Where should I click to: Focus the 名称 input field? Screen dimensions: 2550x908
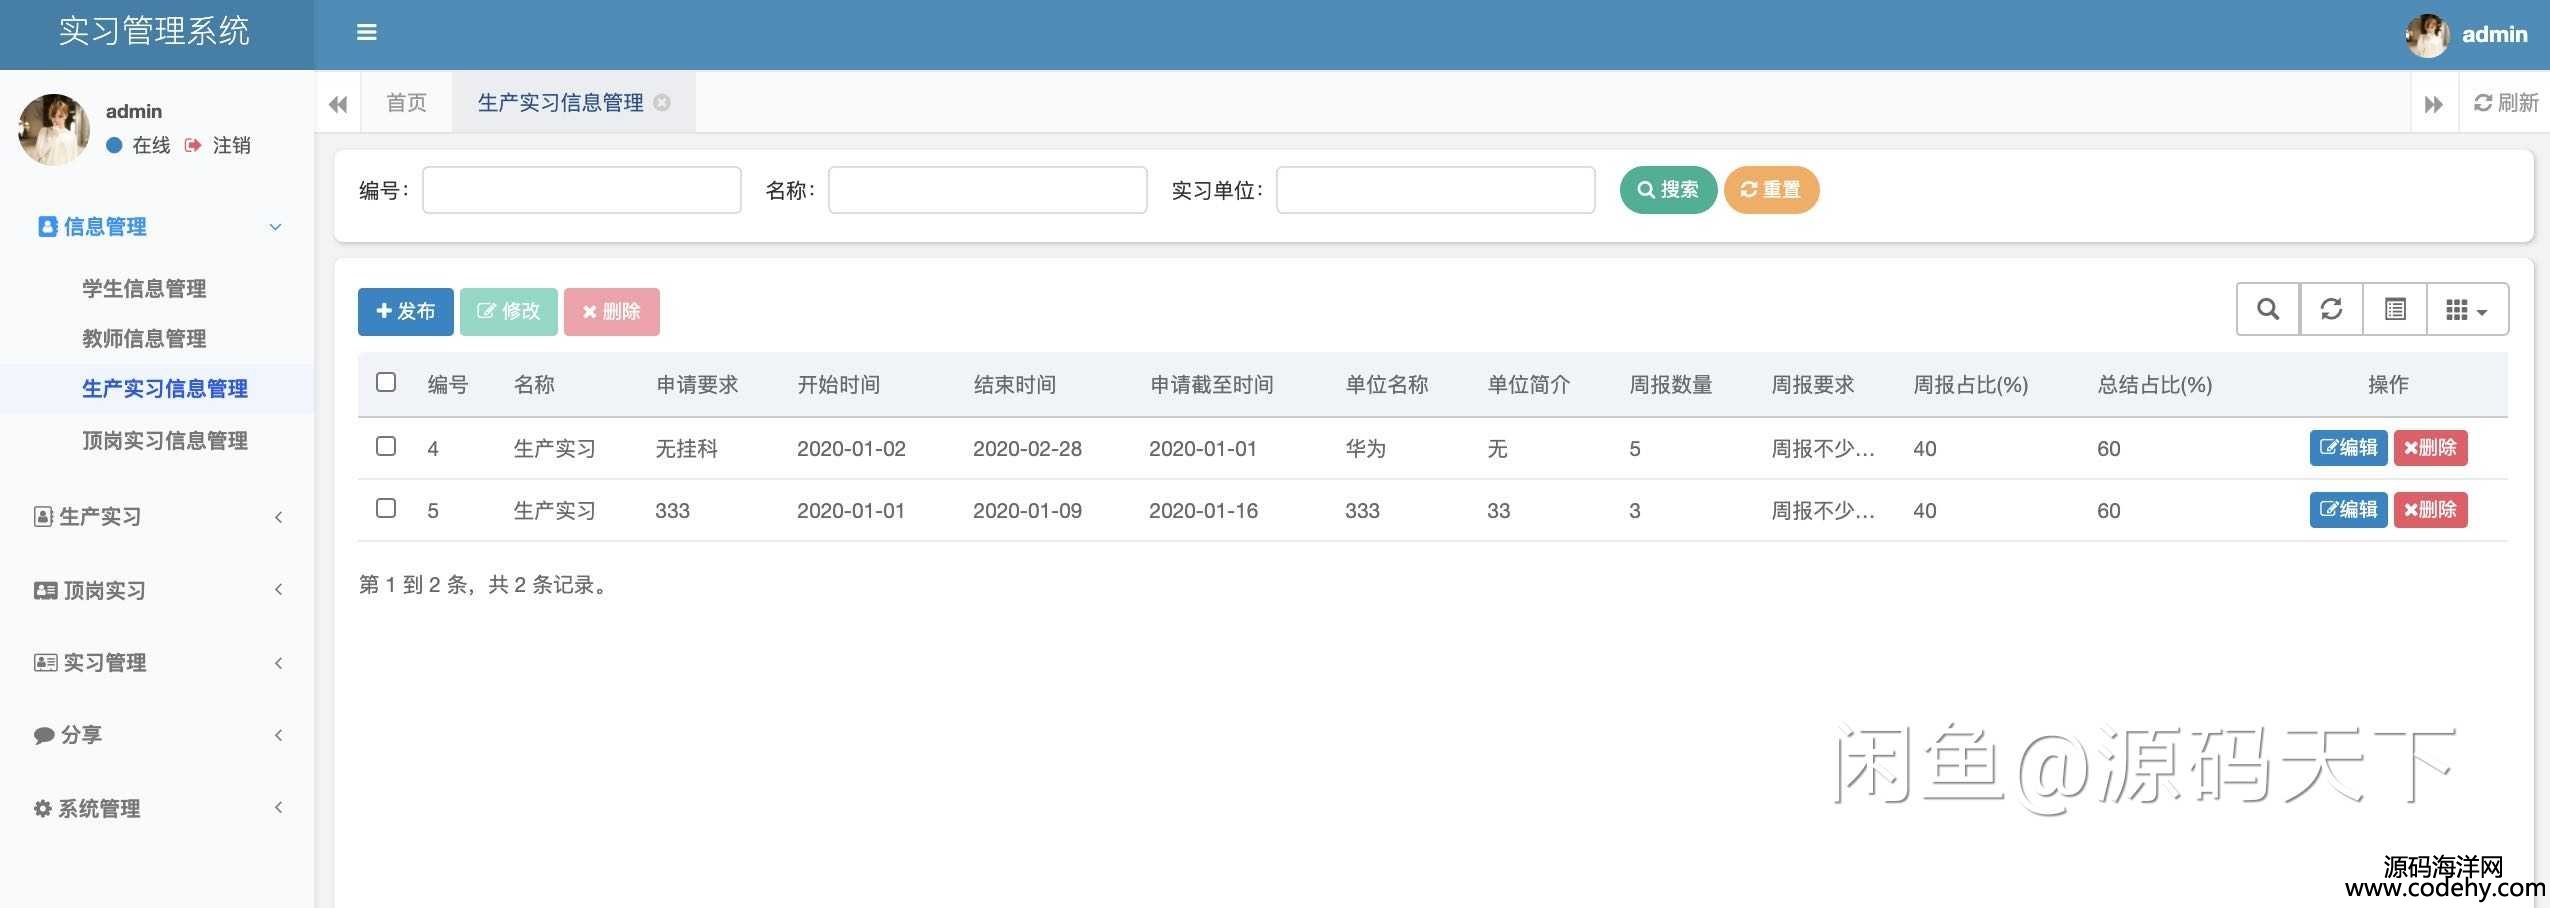(x=987, y=190)
